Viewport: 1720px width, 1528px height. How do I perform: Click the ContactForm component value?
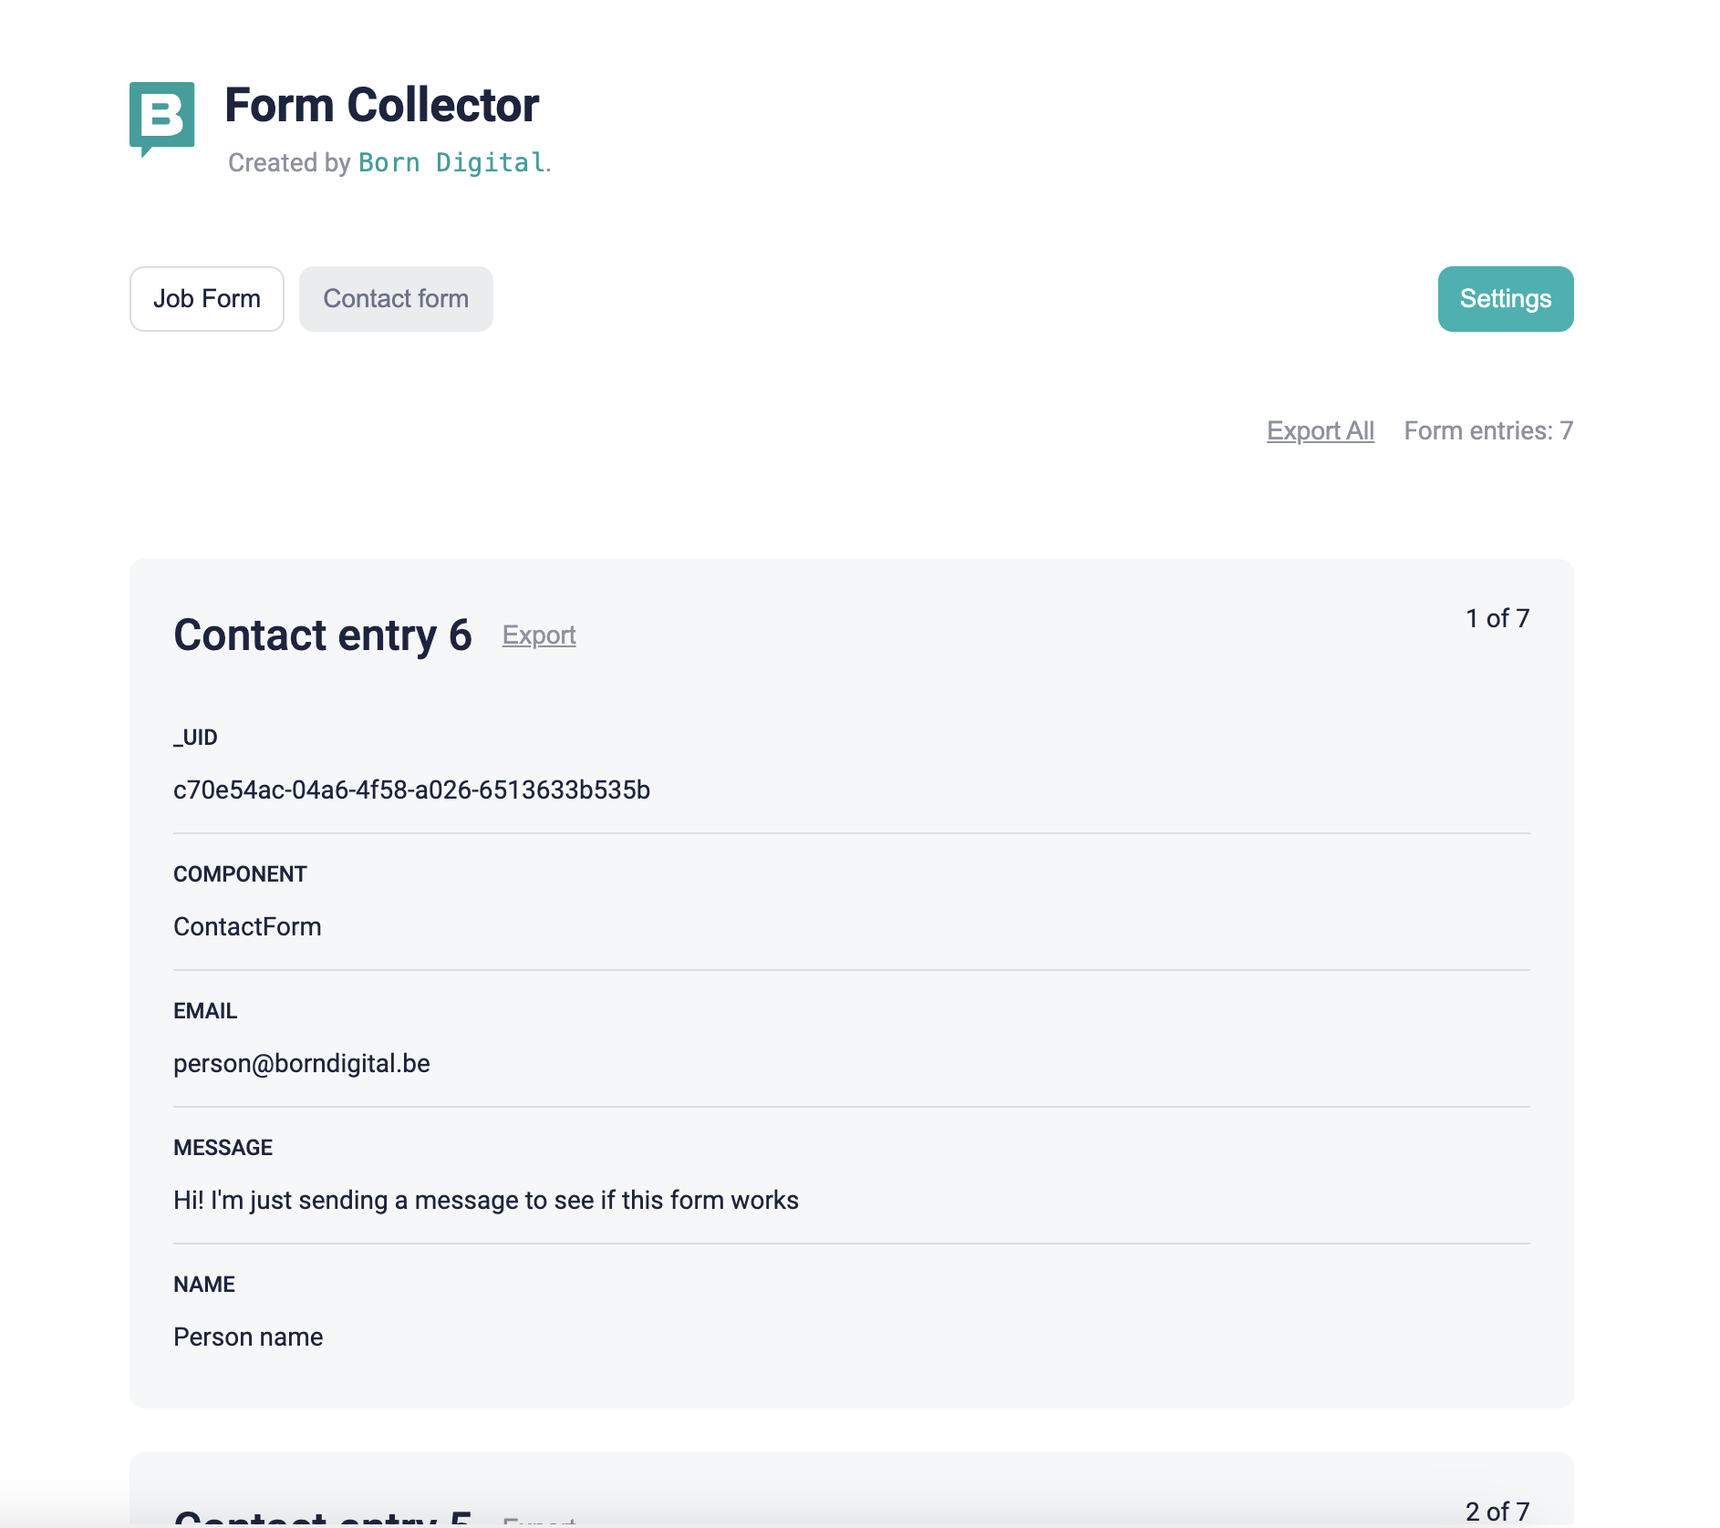(247, 927)
